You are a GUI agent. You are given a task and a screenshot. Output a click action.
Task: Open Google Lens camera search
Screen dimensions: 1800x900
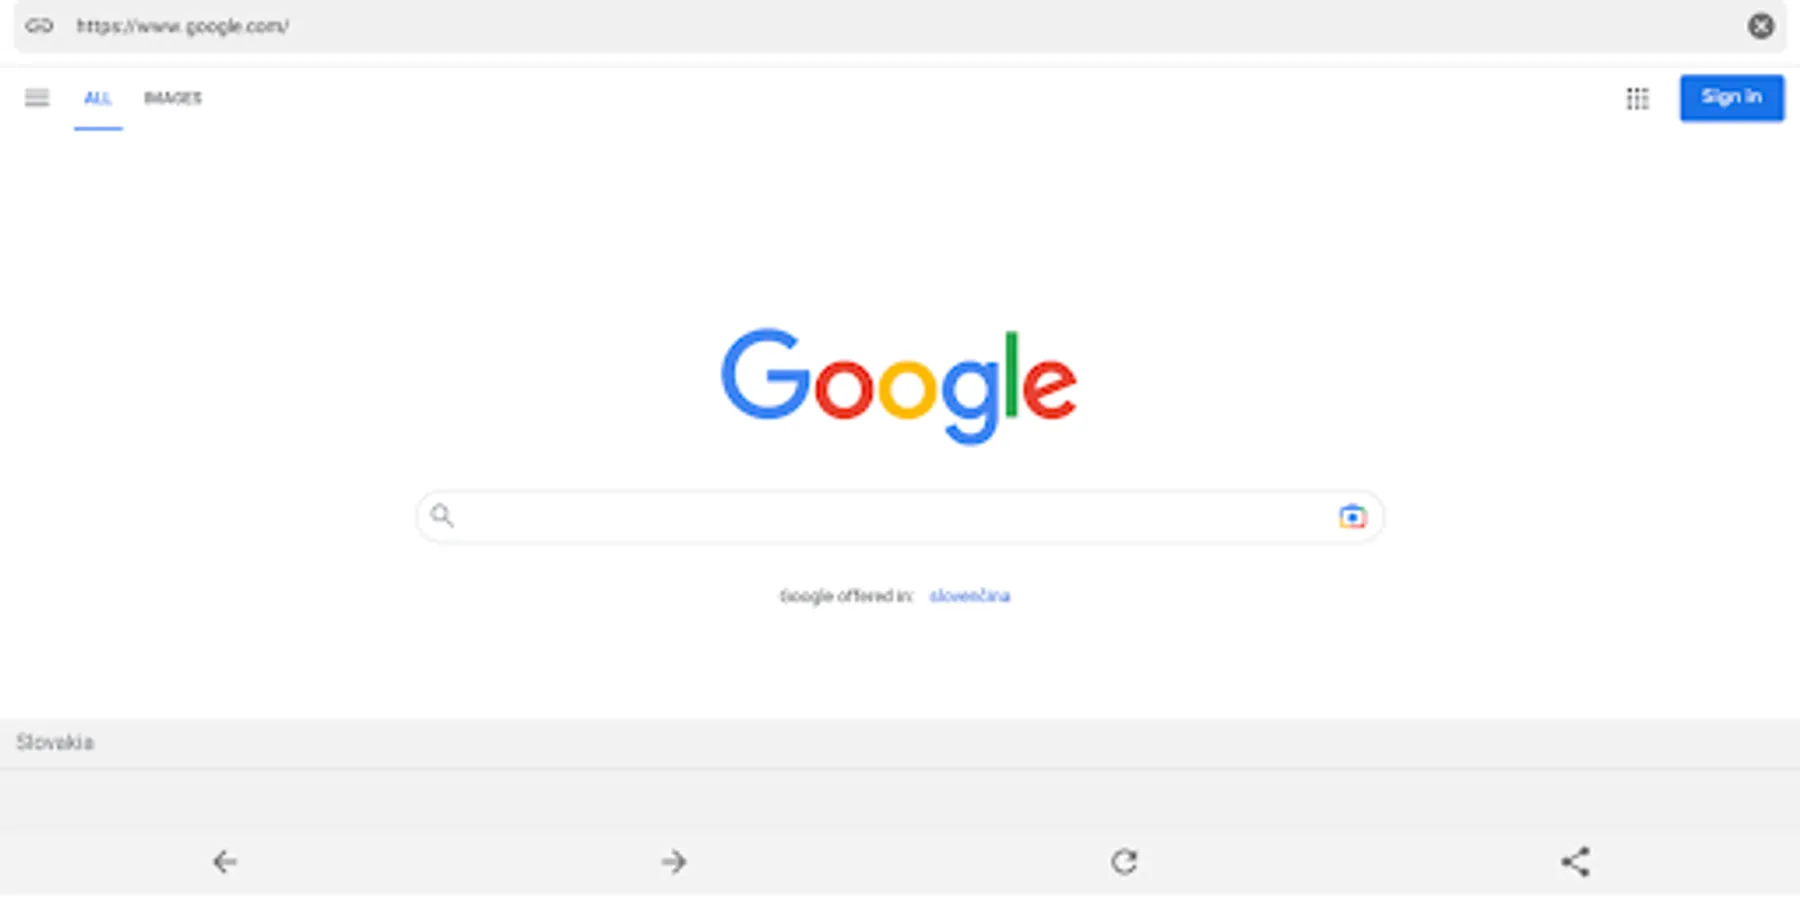coord(1352,516)
